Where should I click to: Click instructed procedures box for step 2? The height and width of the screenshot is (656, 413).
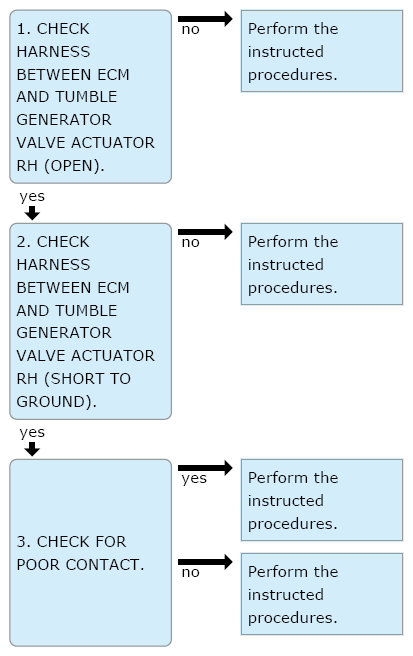(x=322, y=264)
